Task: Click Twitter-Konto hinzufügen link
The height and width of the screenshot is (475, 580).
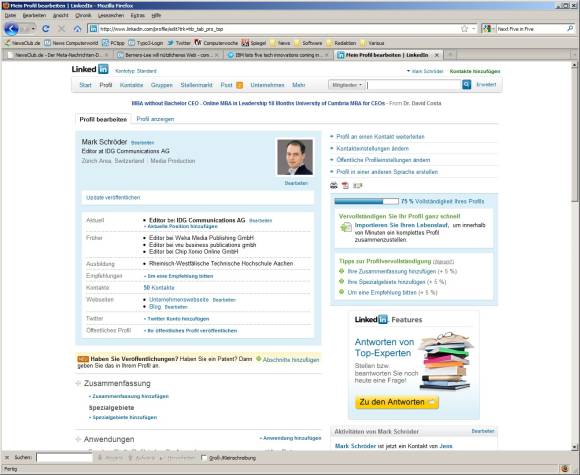Action: (178, 319)
